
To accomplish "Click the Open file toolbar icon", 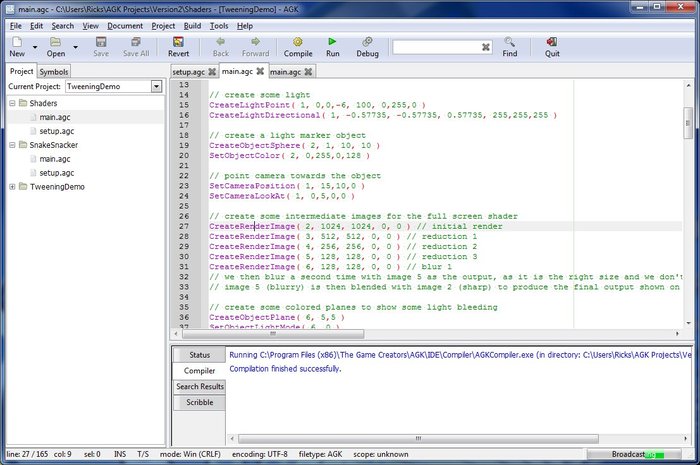I will pos(55,42).
